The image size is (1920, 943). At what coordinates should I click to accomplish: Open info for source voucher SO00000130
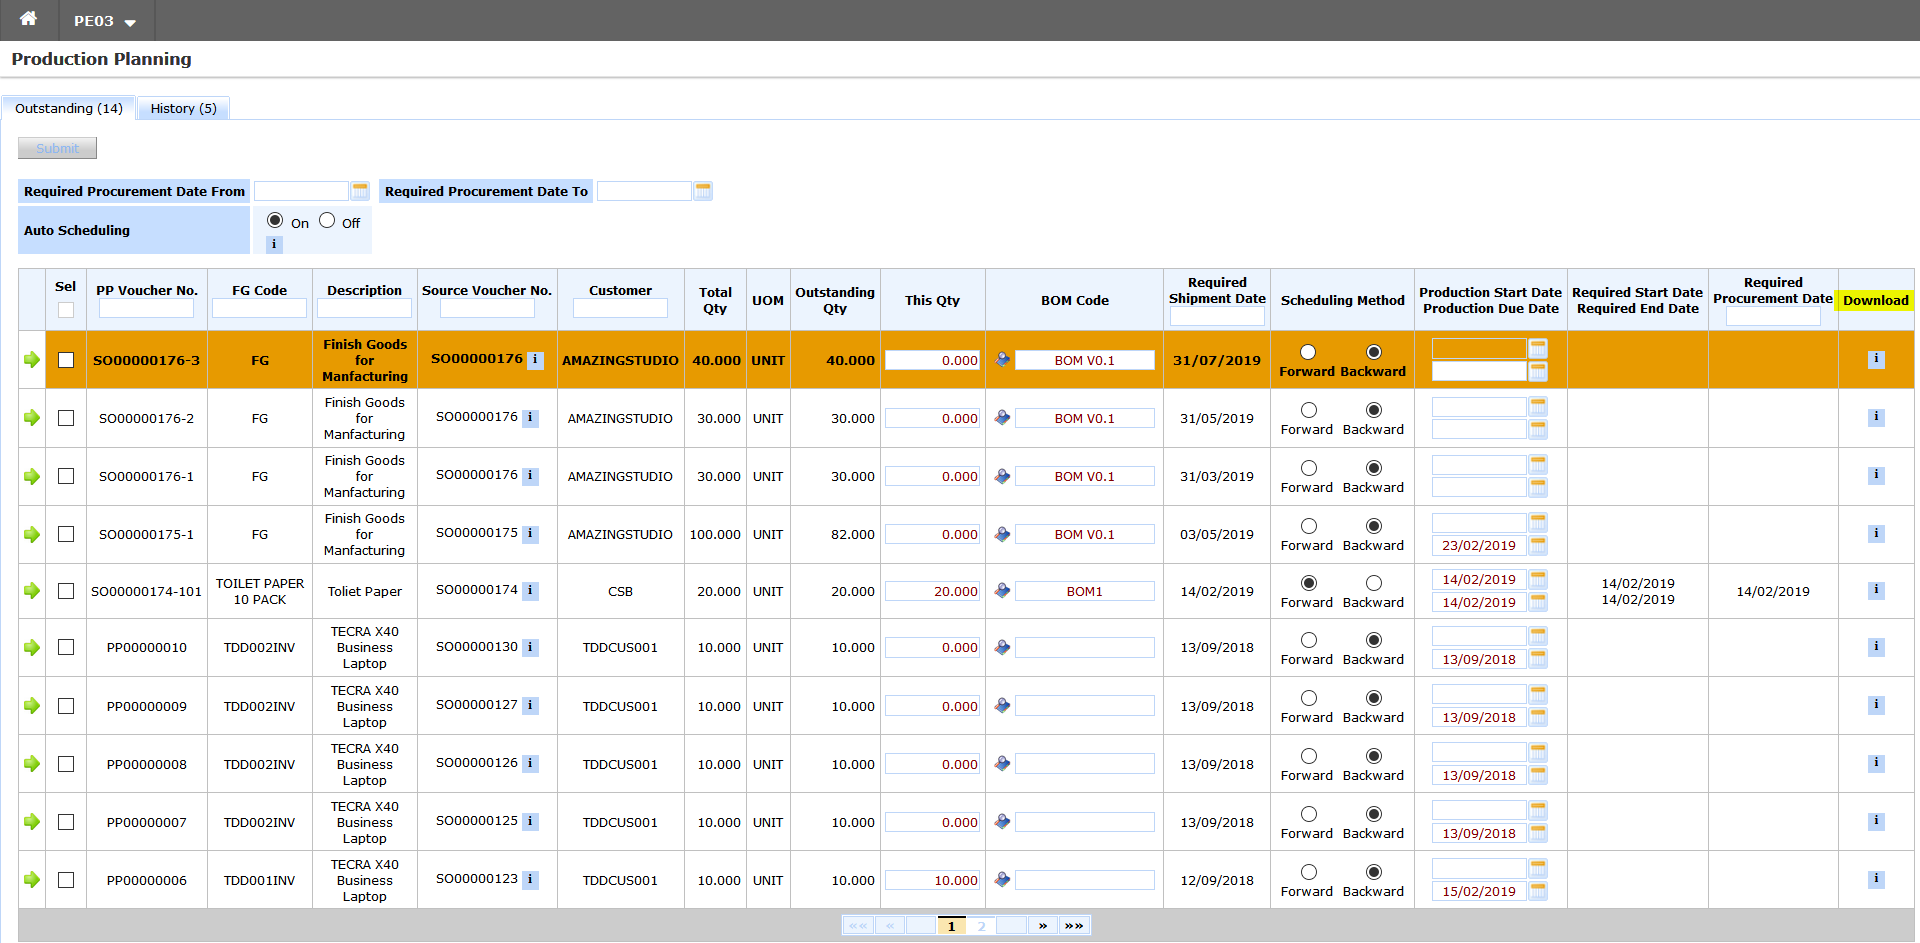(531, 648)
